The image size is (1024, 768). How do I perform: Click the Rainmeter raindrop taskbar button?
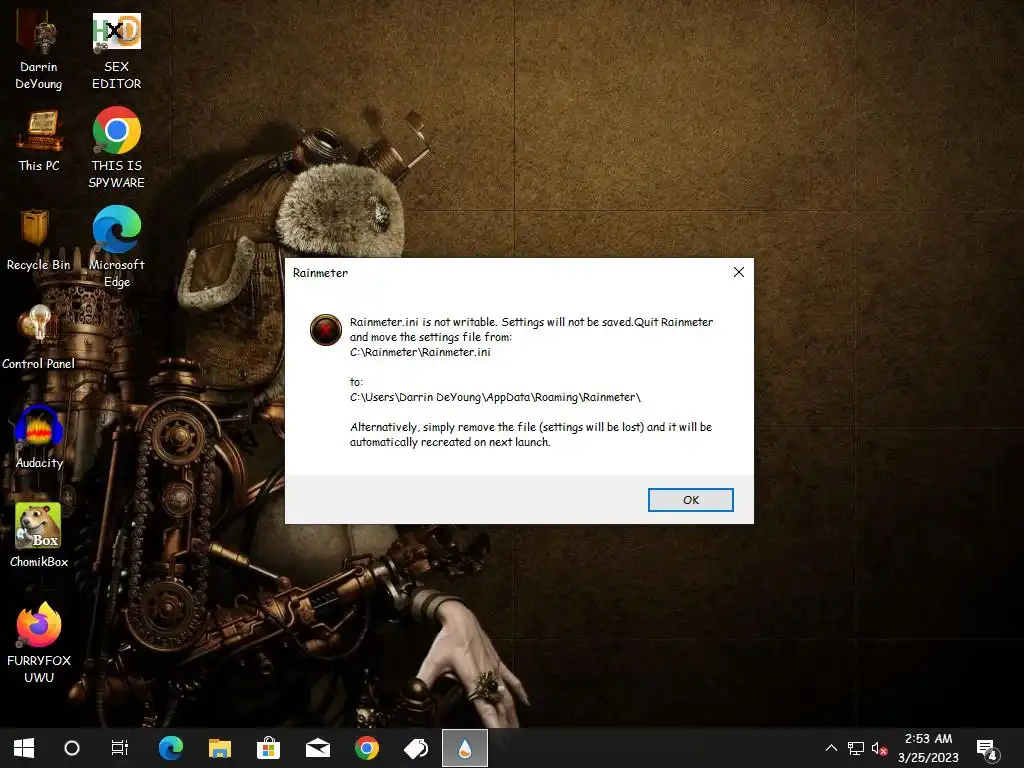[464, 748]
